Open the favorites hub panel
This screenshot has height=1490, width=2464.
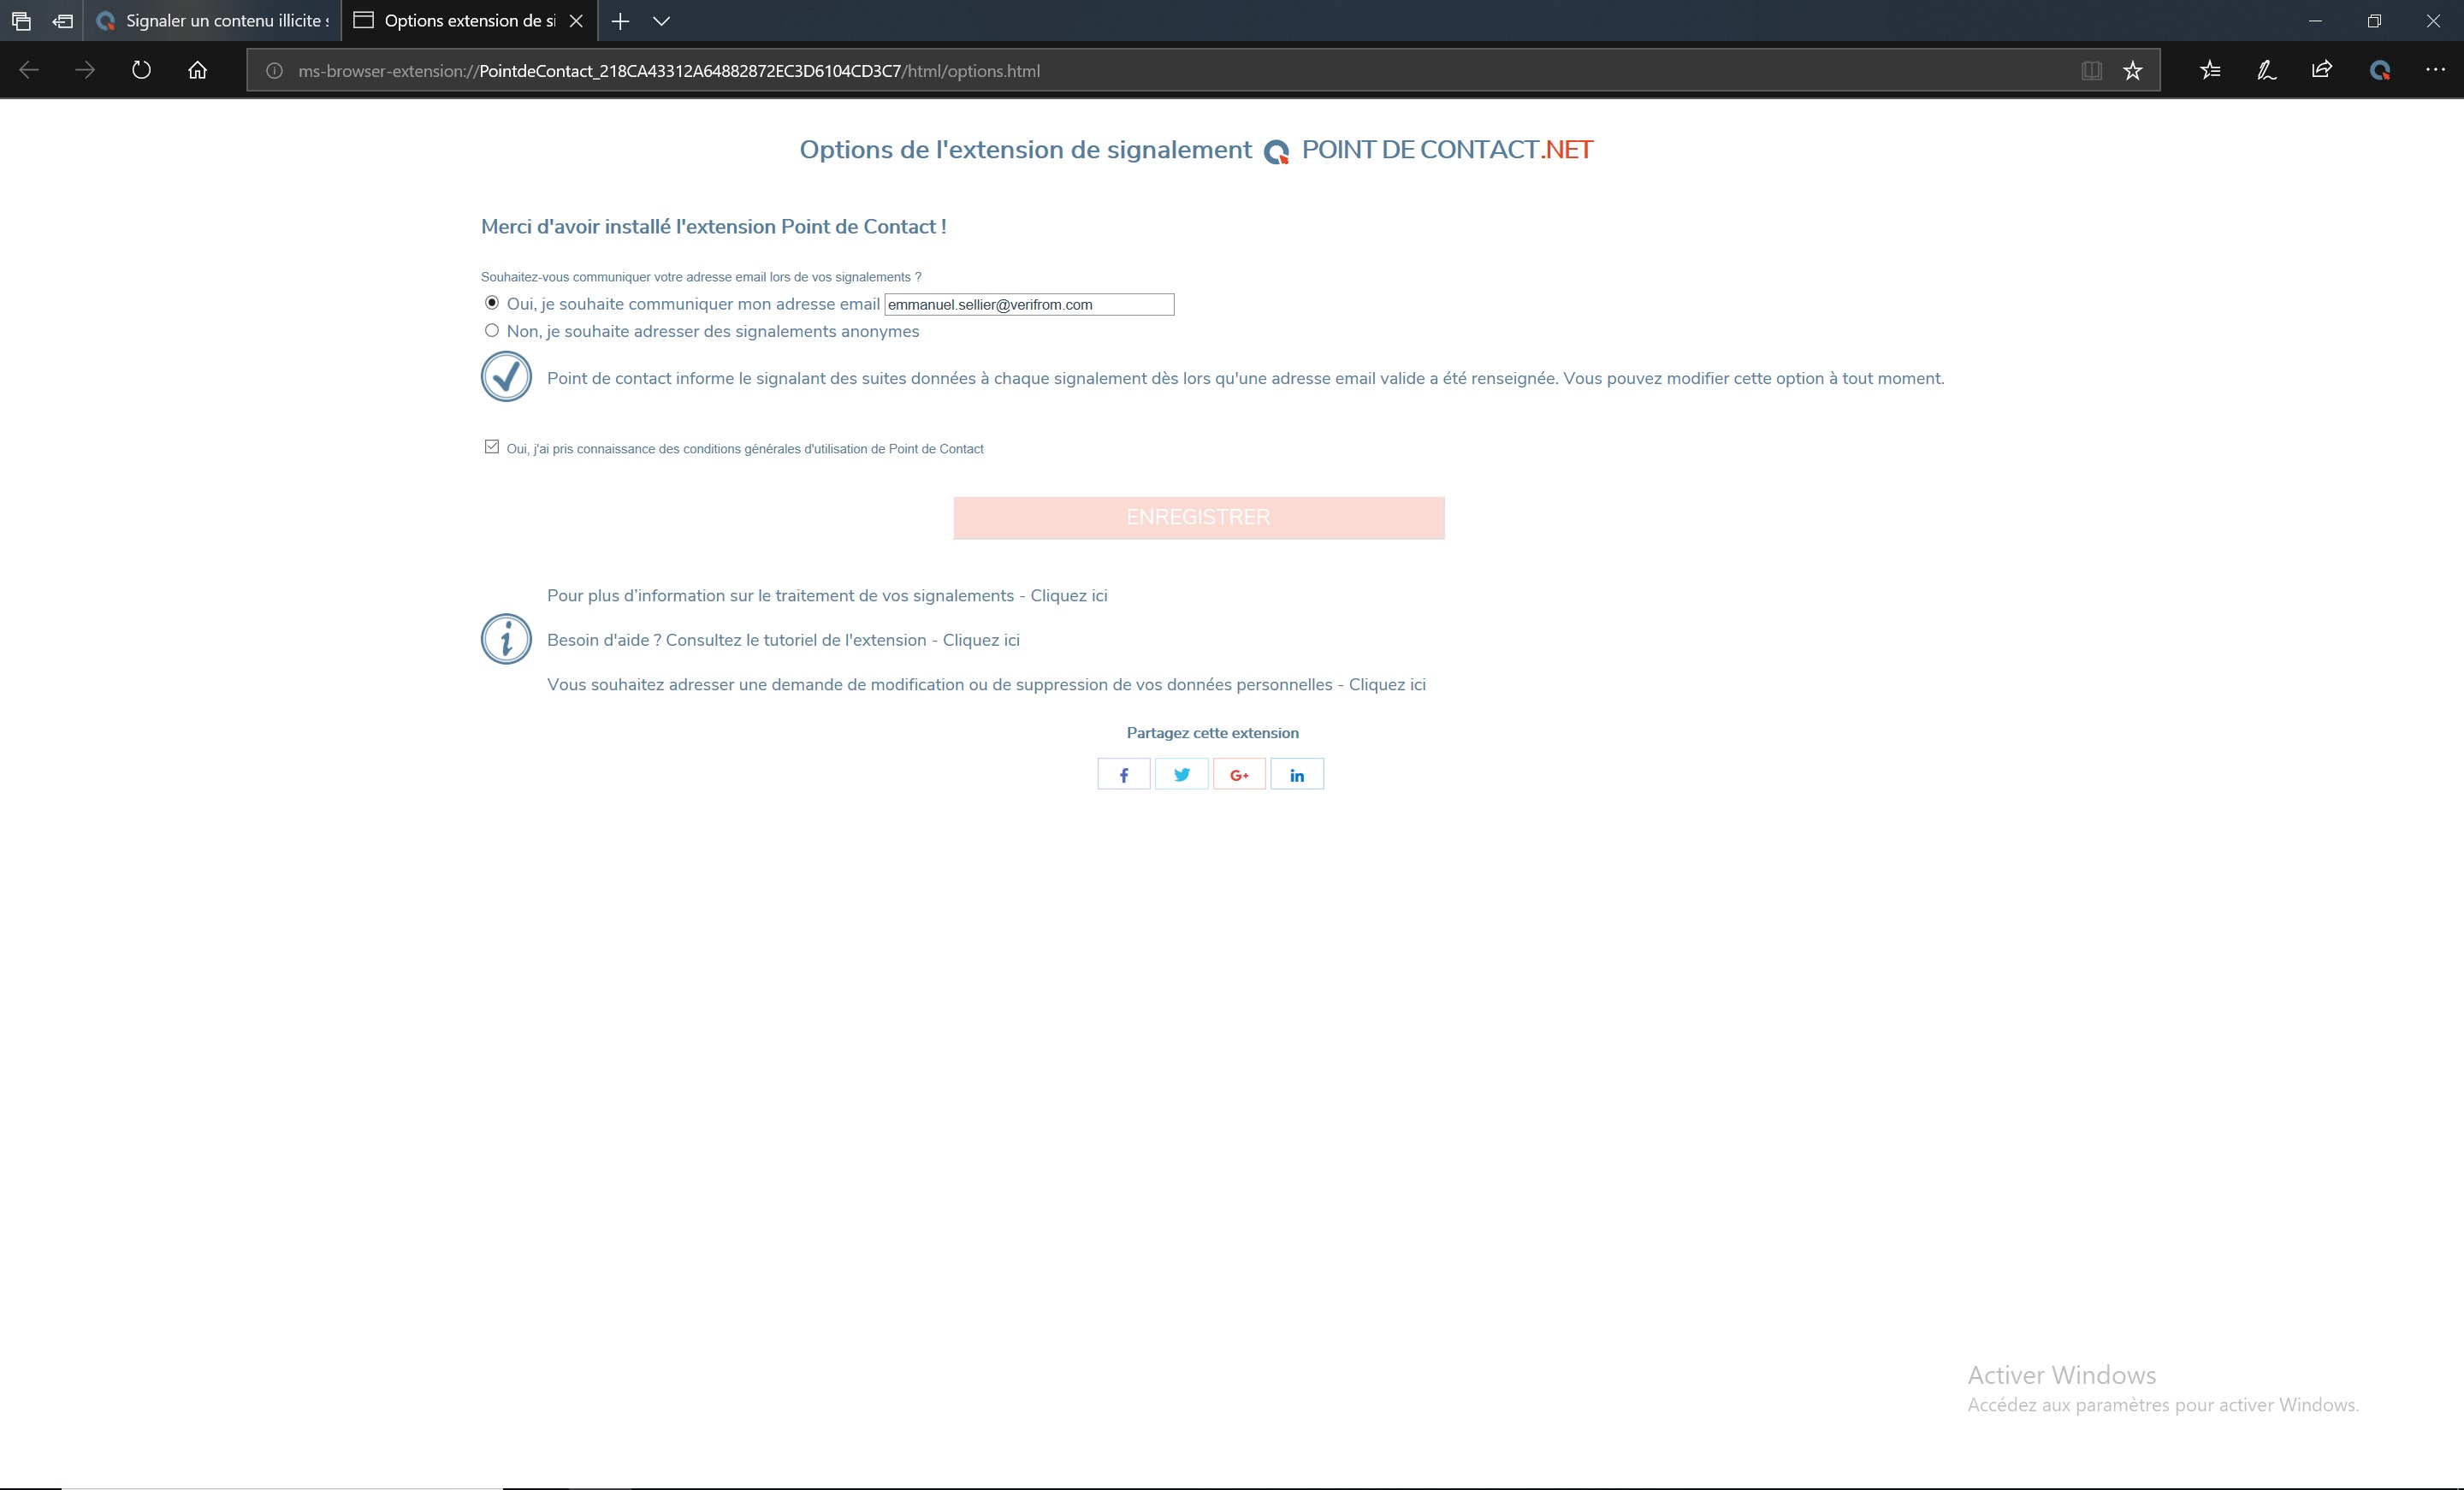point(2210,70)
